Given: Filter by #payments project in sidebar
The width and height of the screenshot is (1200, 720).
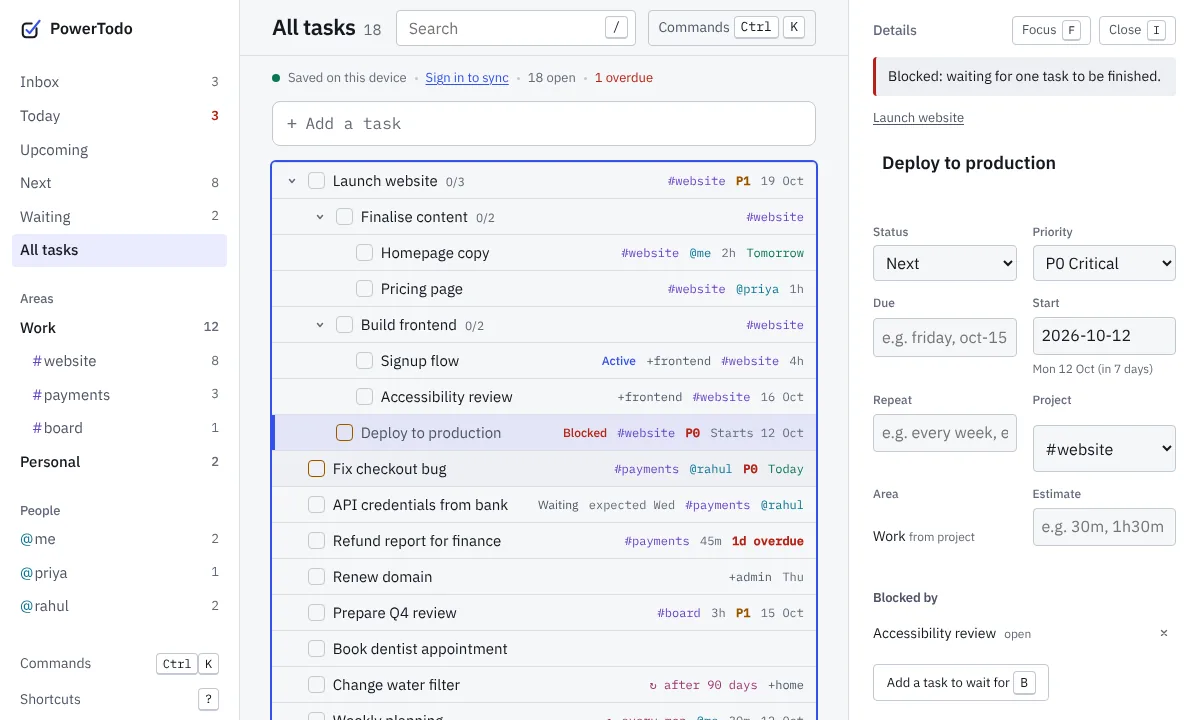Looking at the screenshot, I should 120,395.
